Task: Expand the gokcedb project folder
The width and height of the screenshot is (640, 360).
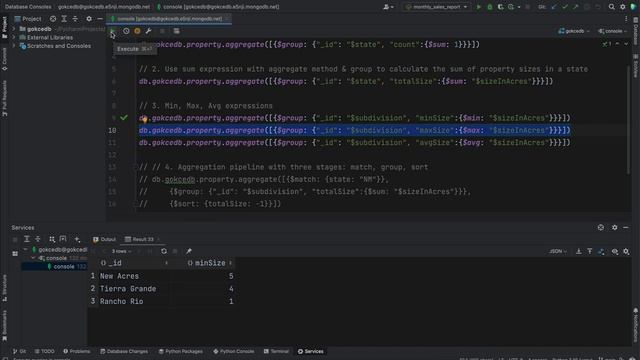Action: [x=14, y=29]
